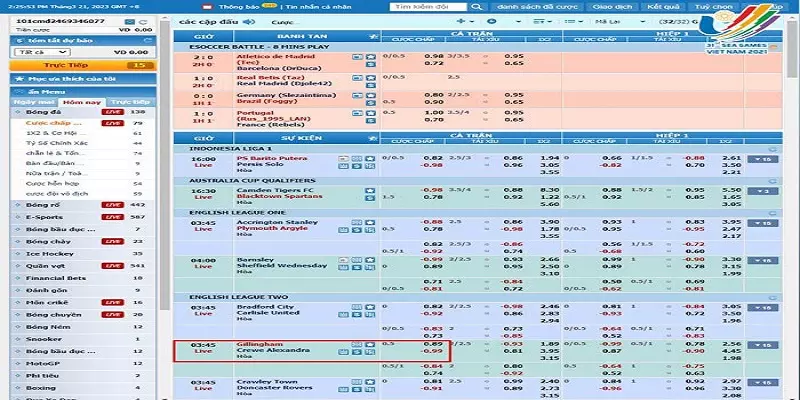This screenshot has width=800, height=400.
Task: Open the 'Tất cả' dropdown
Action: tap(41, 50)
